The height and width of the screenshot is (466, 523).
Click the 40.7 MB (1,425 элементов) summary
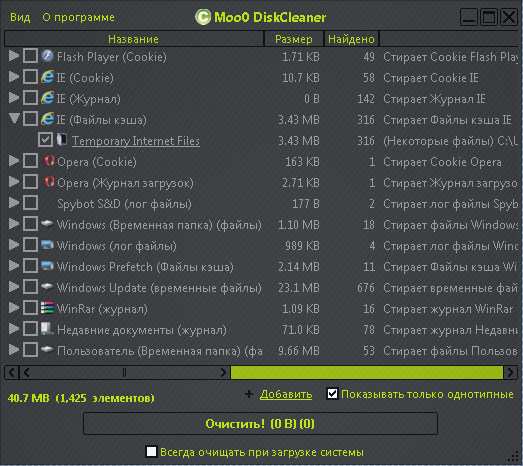pyautogui.click(x=81, y=398)
